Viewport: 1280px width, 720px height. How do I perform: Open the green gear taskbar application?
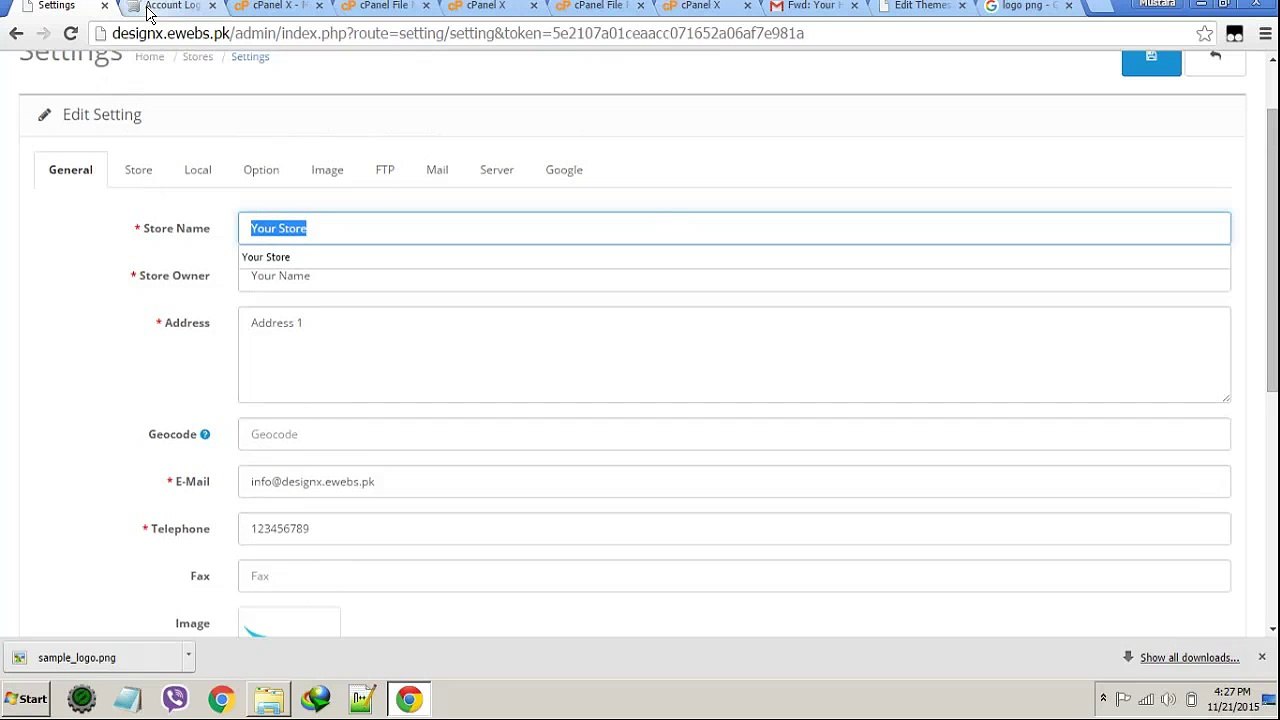(x=82, y=699)
